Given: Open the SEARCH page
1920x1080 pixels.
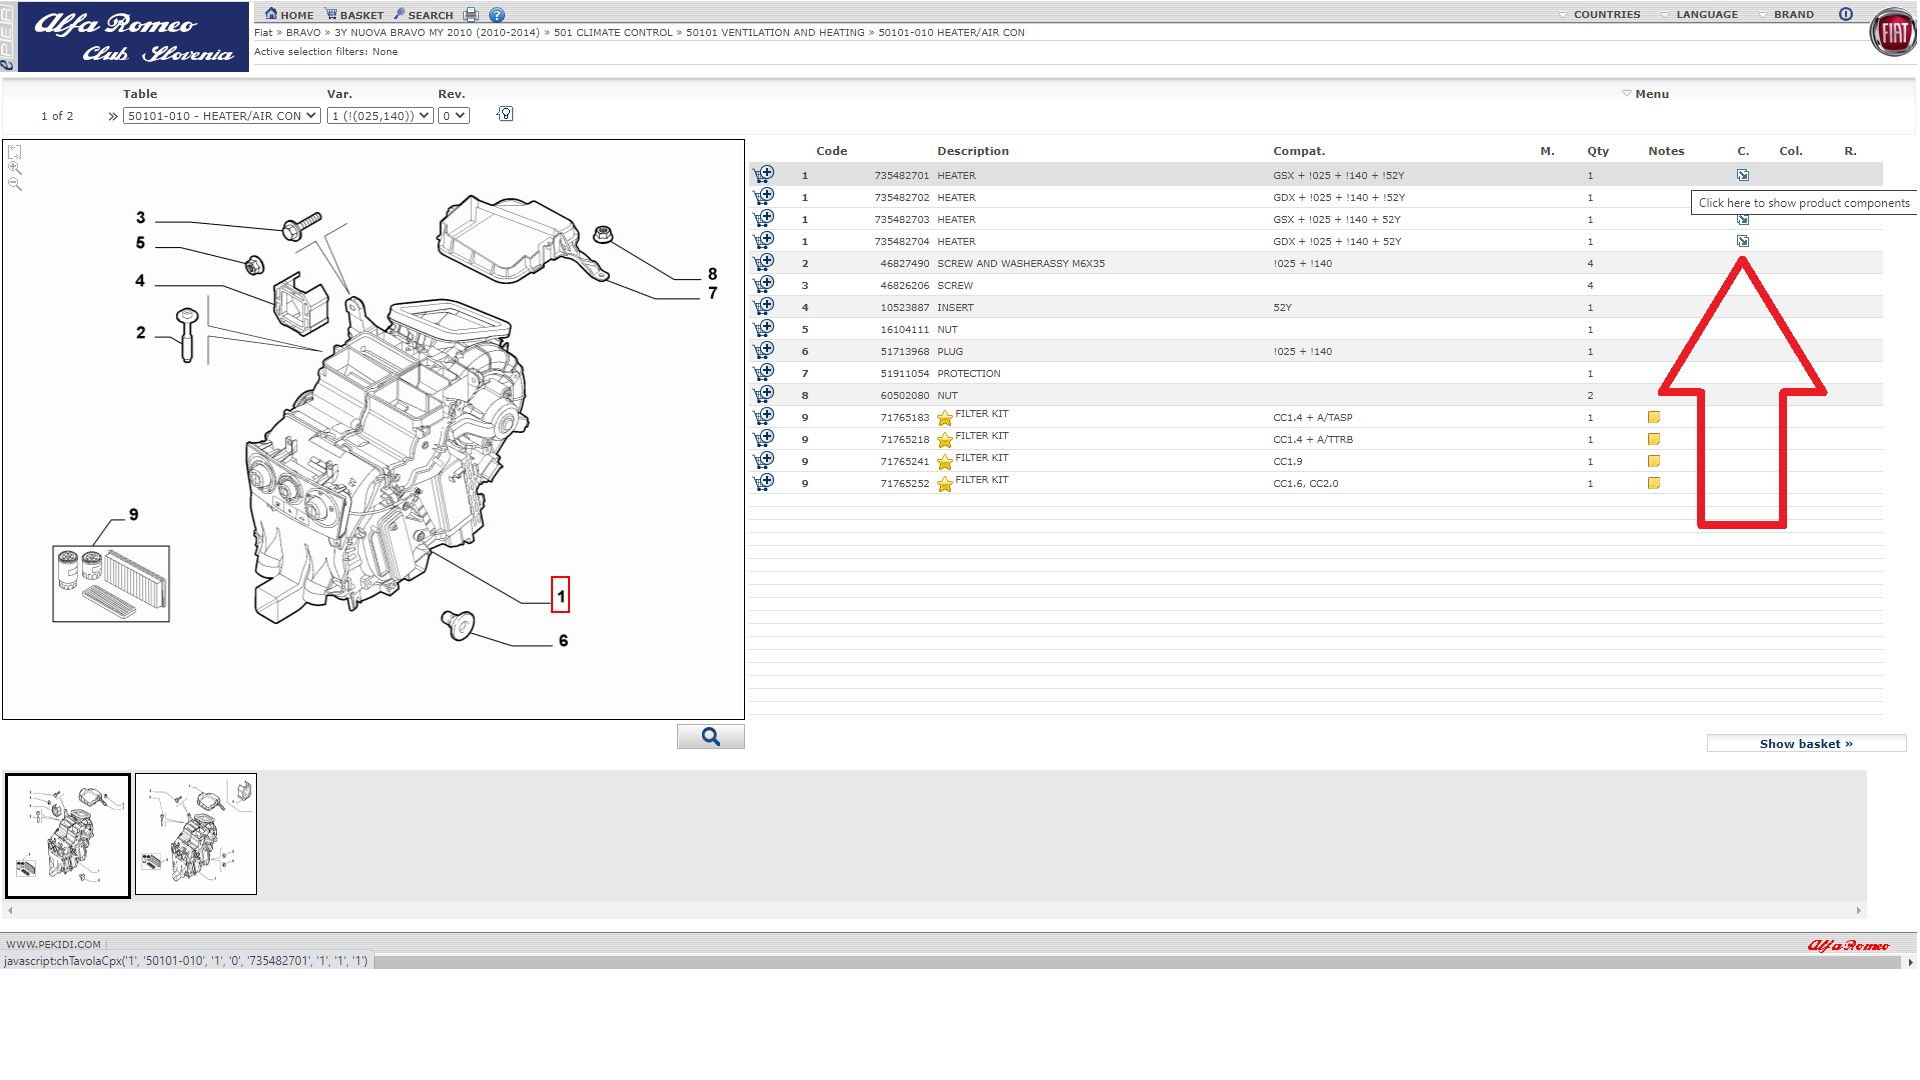Looking at the screenshot, I should coord(423,15).
